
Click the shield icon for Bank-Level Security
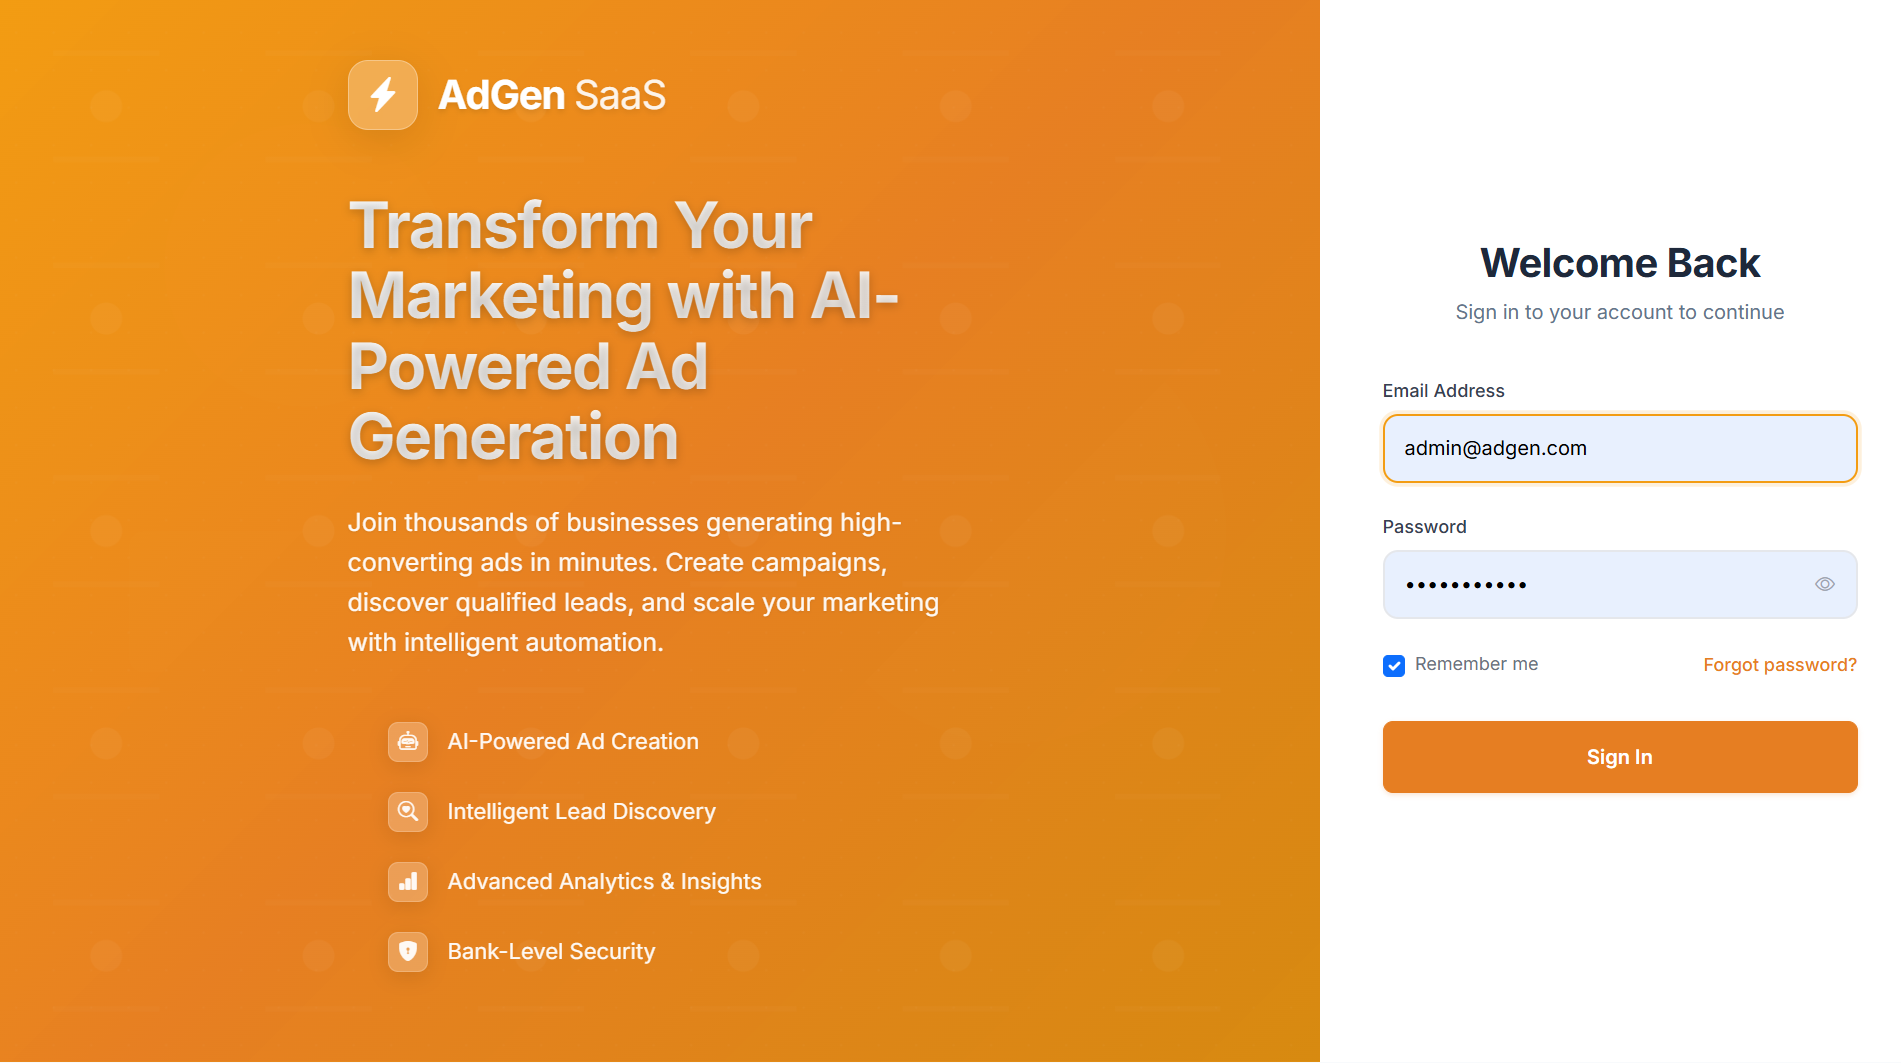tap(408, 952)
